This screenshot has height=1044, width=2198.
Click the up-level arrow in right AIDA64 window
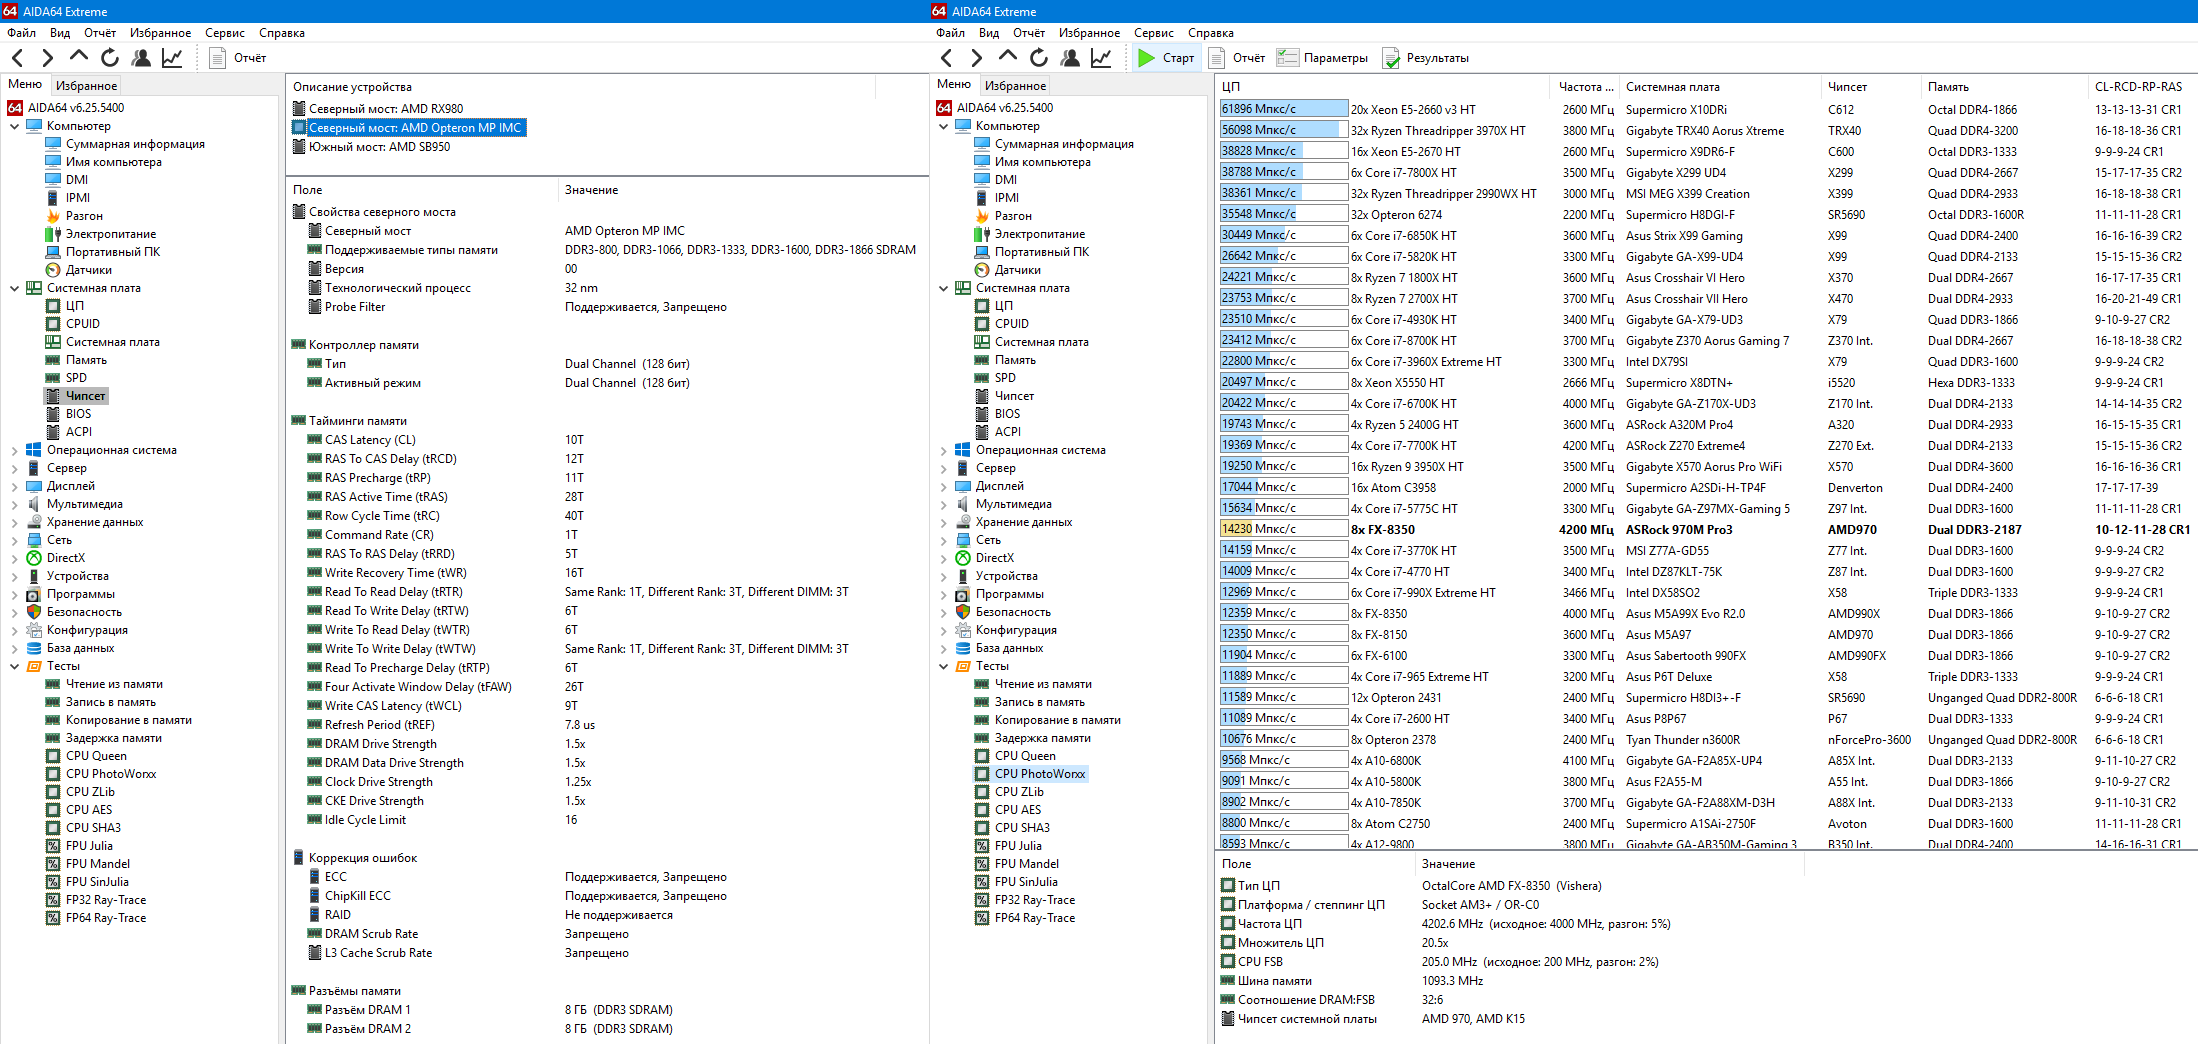[x=1007, y=58]
